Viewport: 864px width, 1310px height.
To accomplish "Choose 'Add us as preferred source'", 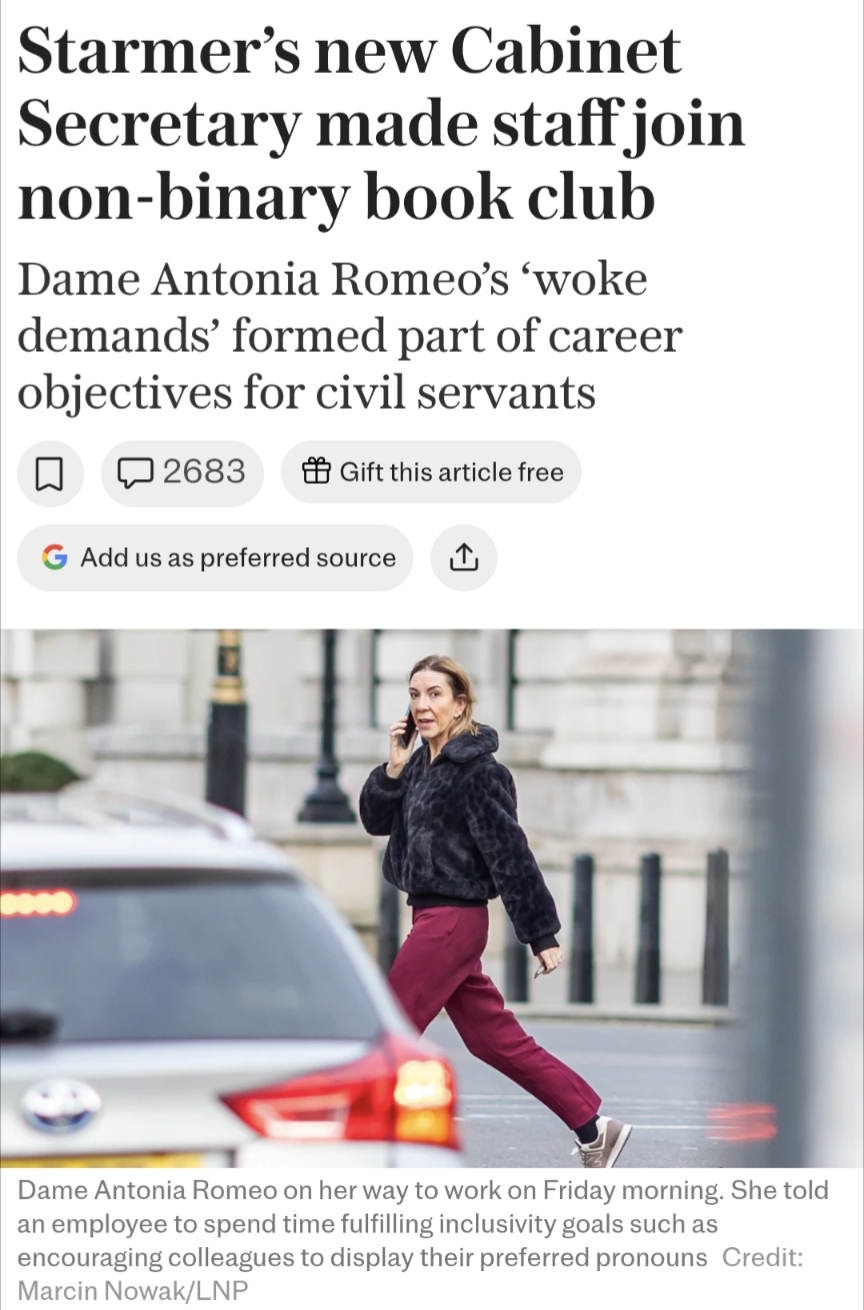I will point(215,558).
